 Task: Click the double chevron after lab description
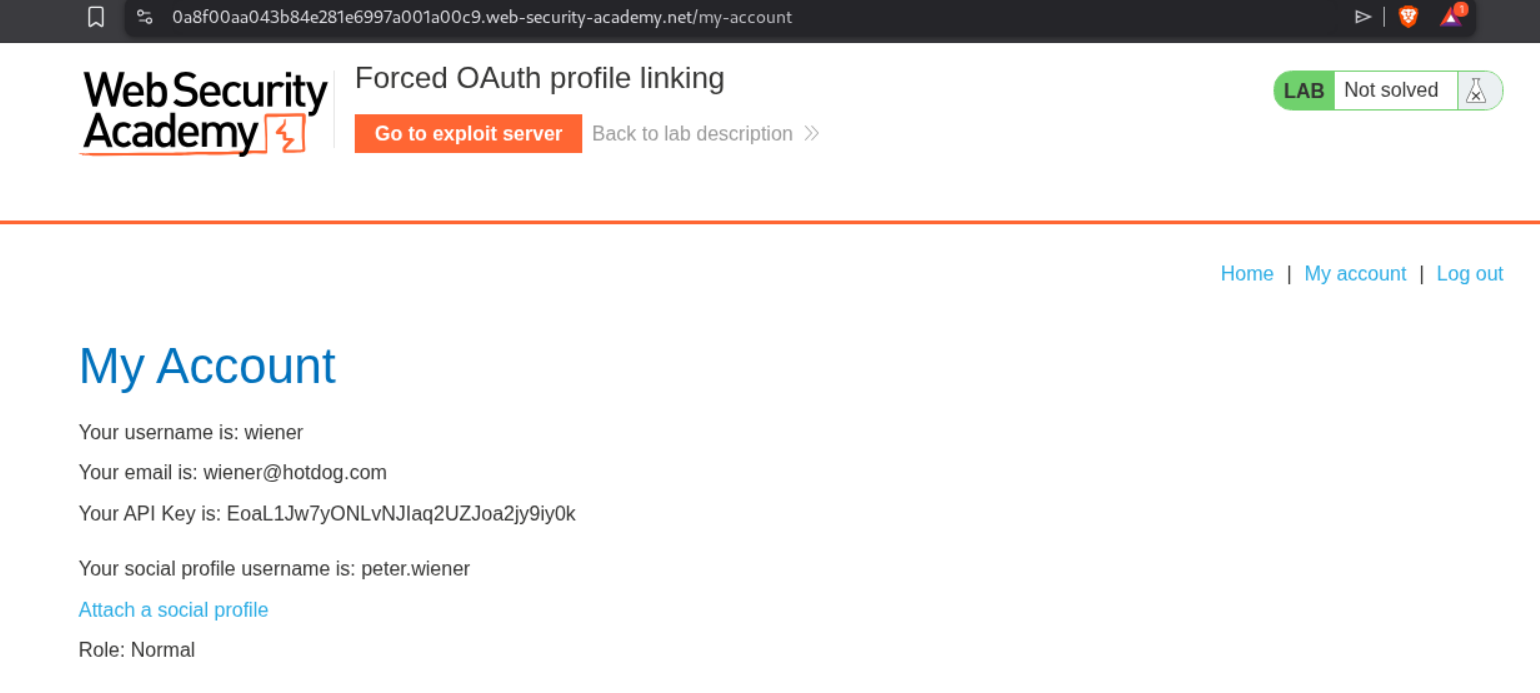click(x=811, y=134)
